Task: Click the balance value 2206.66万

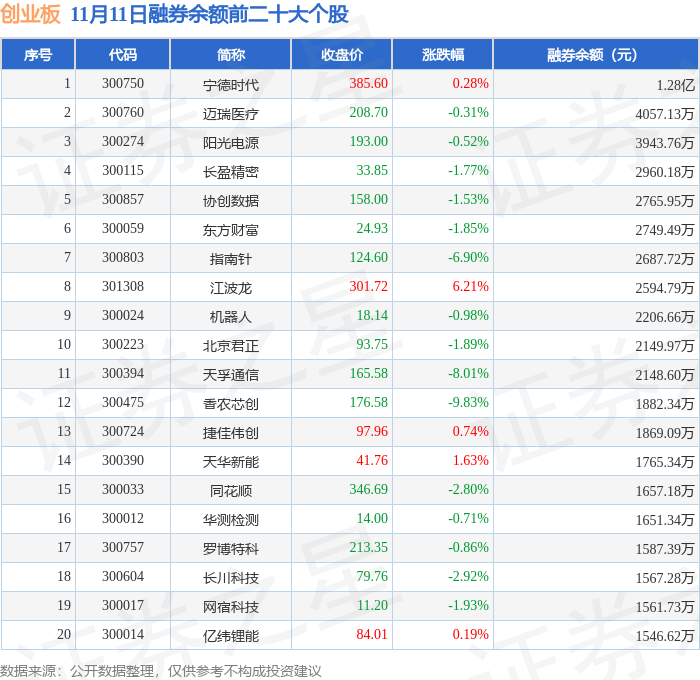Action: [x=665, y=317]
